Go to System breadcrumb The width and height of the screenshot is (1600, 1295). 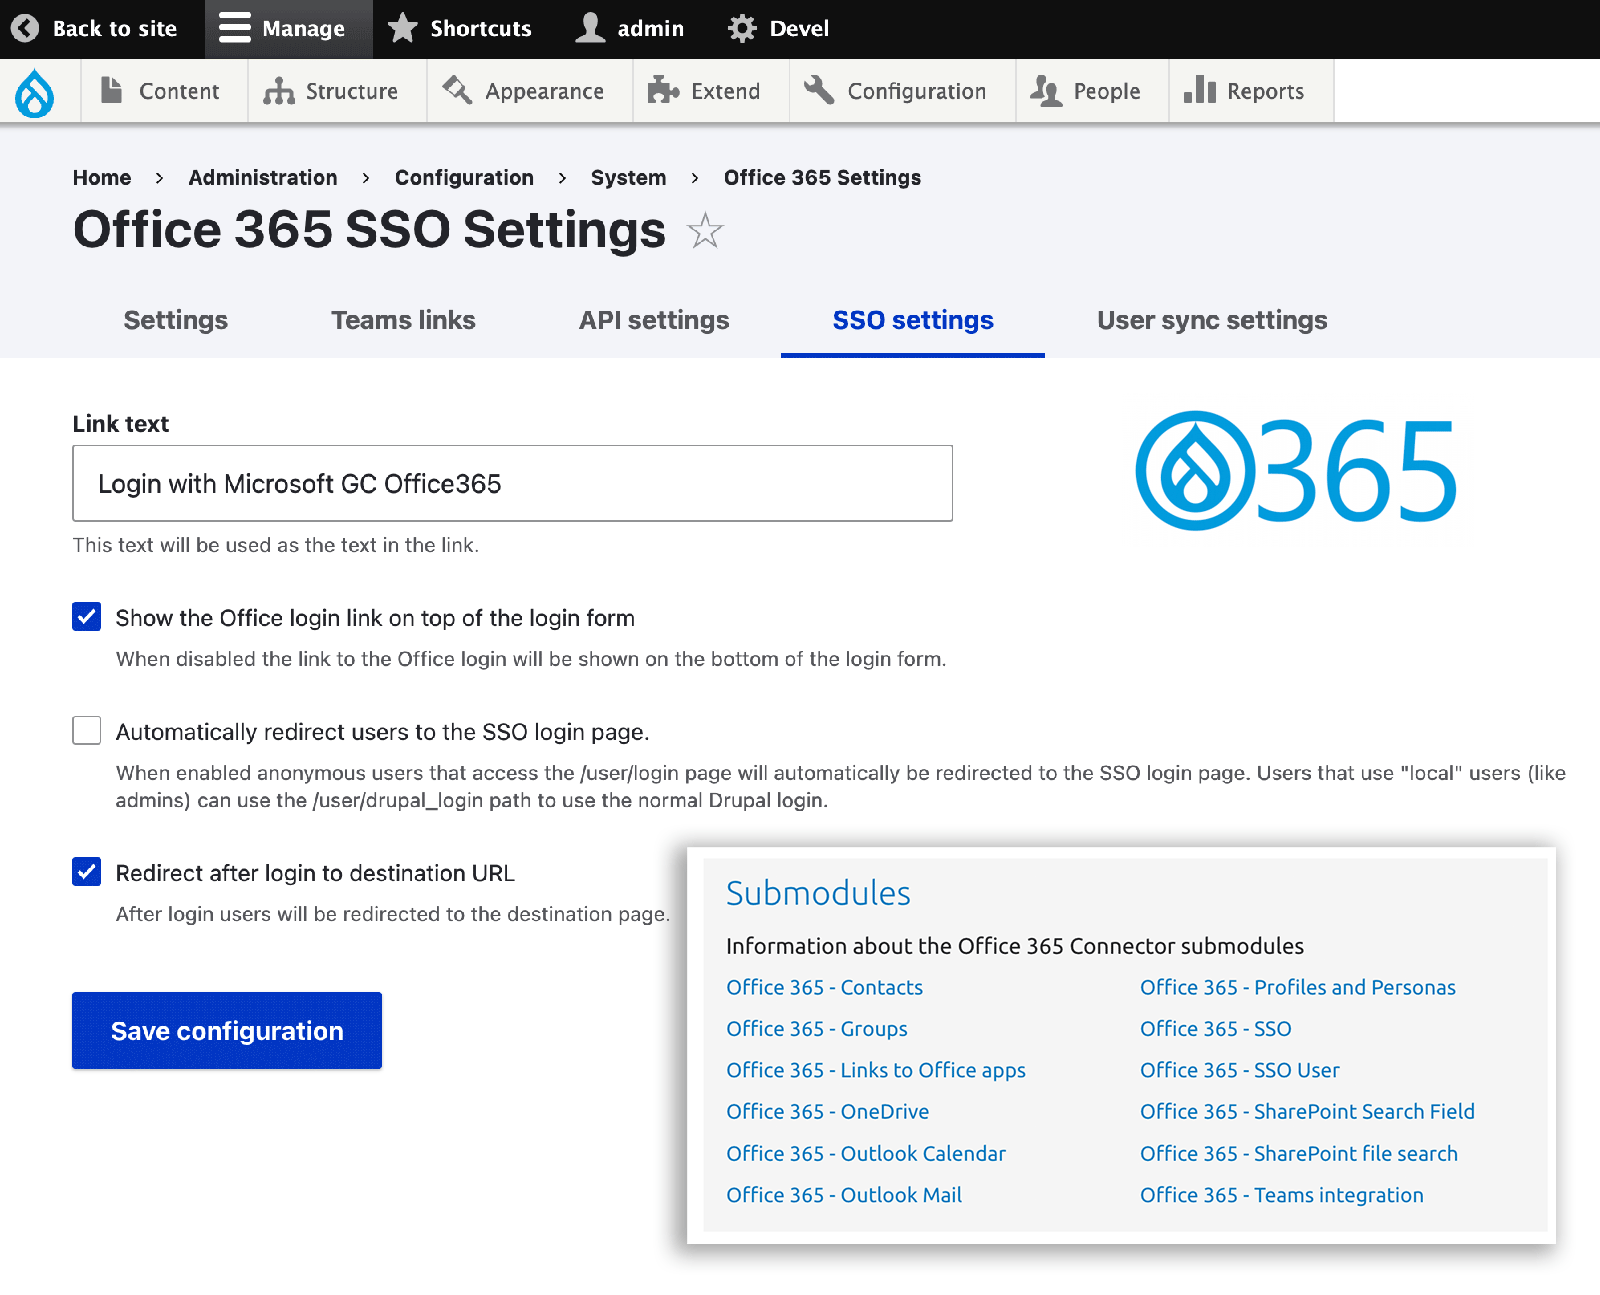pos(628,177)
